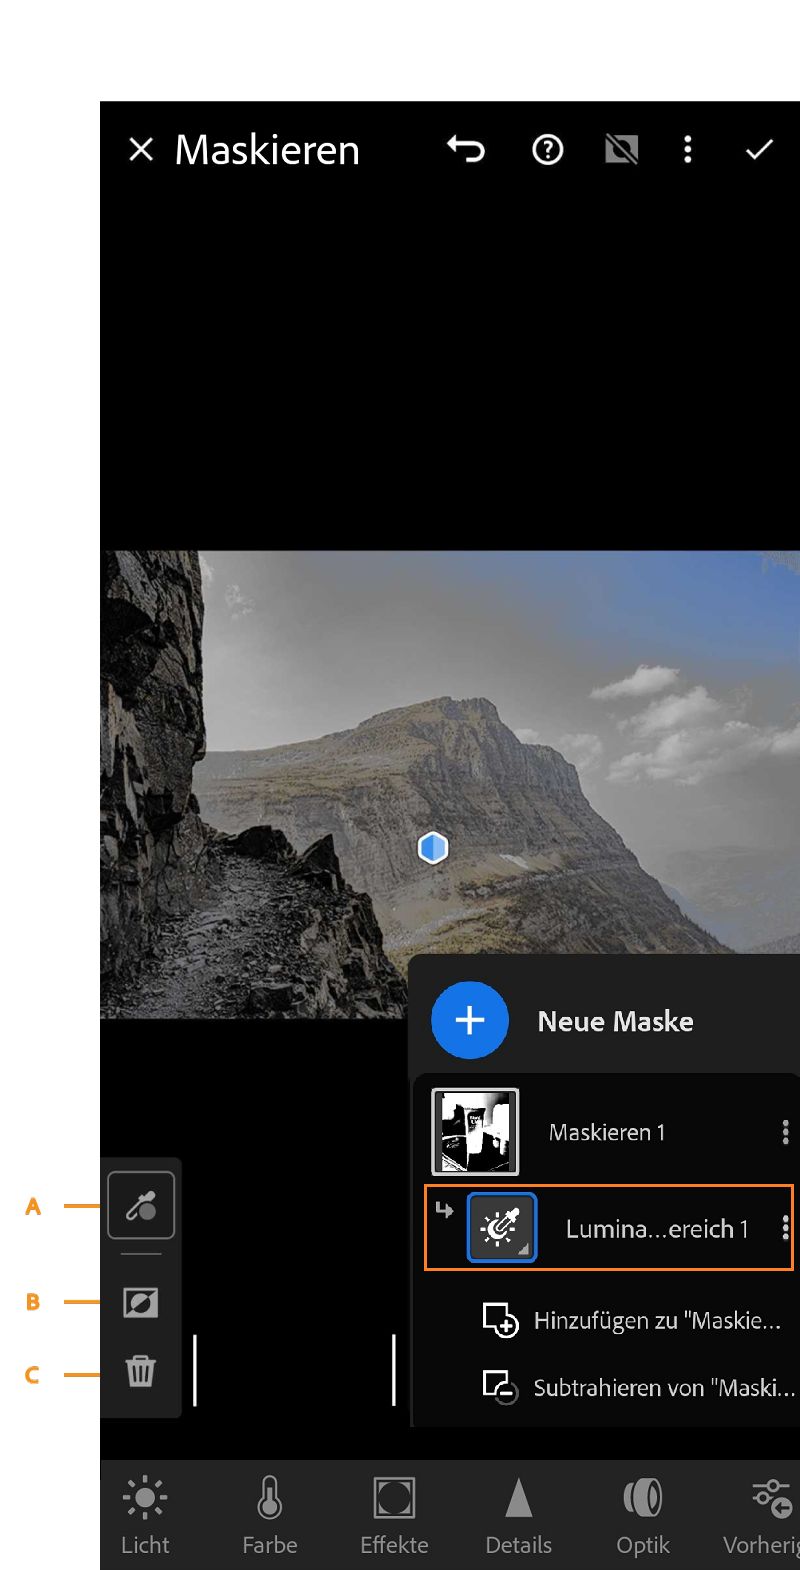
Task: Tap the blue hexagon mask pin
Action: [x=433, y=848]
